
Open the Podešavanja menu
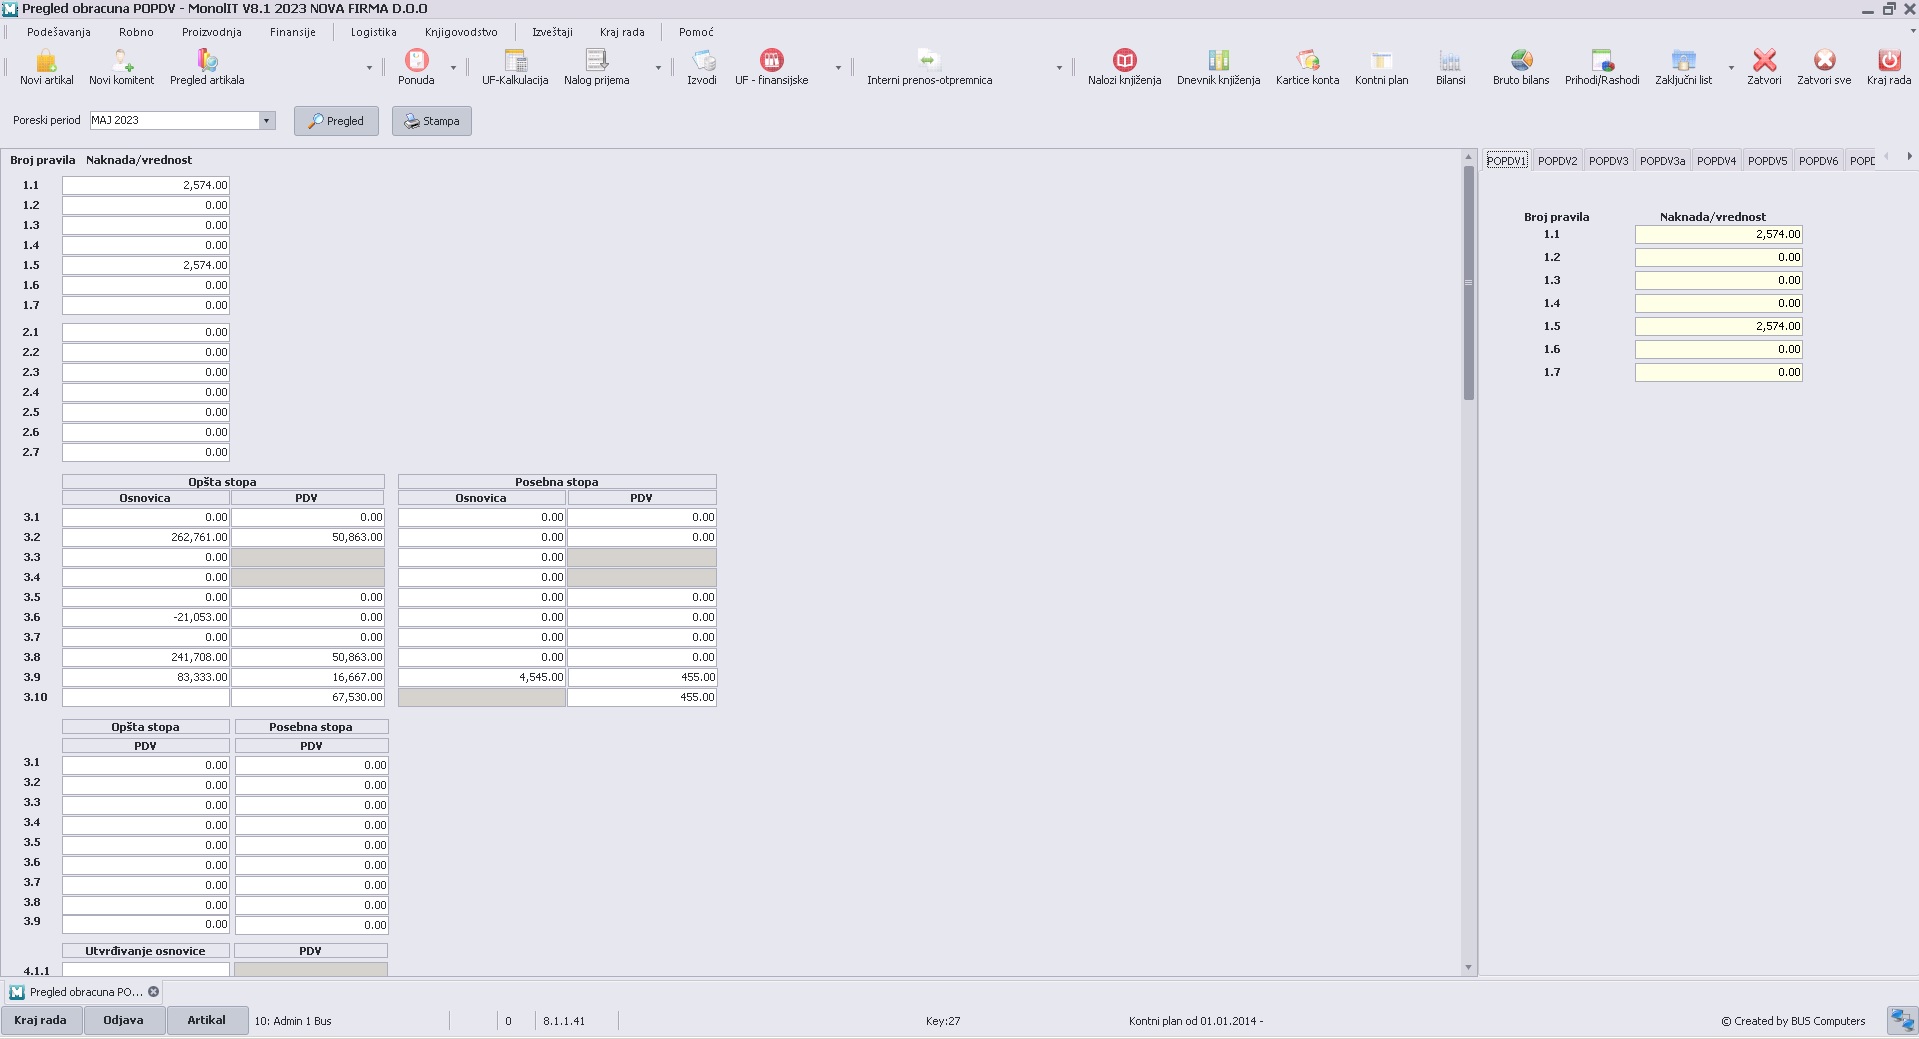click(59, 32)
